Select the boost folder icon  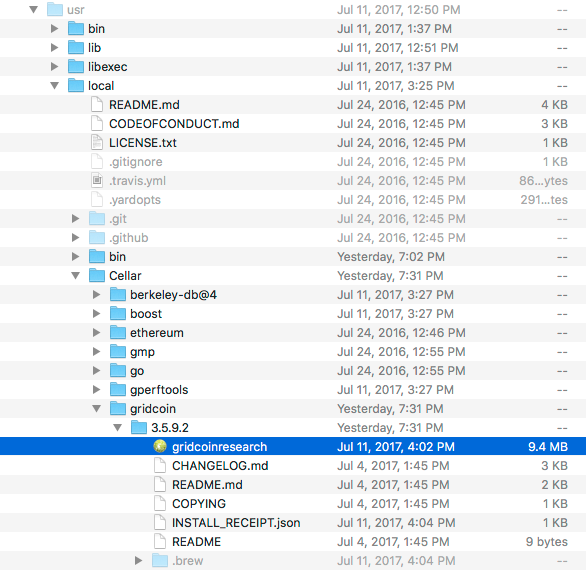pyautogui.click(x=118, y=314)
